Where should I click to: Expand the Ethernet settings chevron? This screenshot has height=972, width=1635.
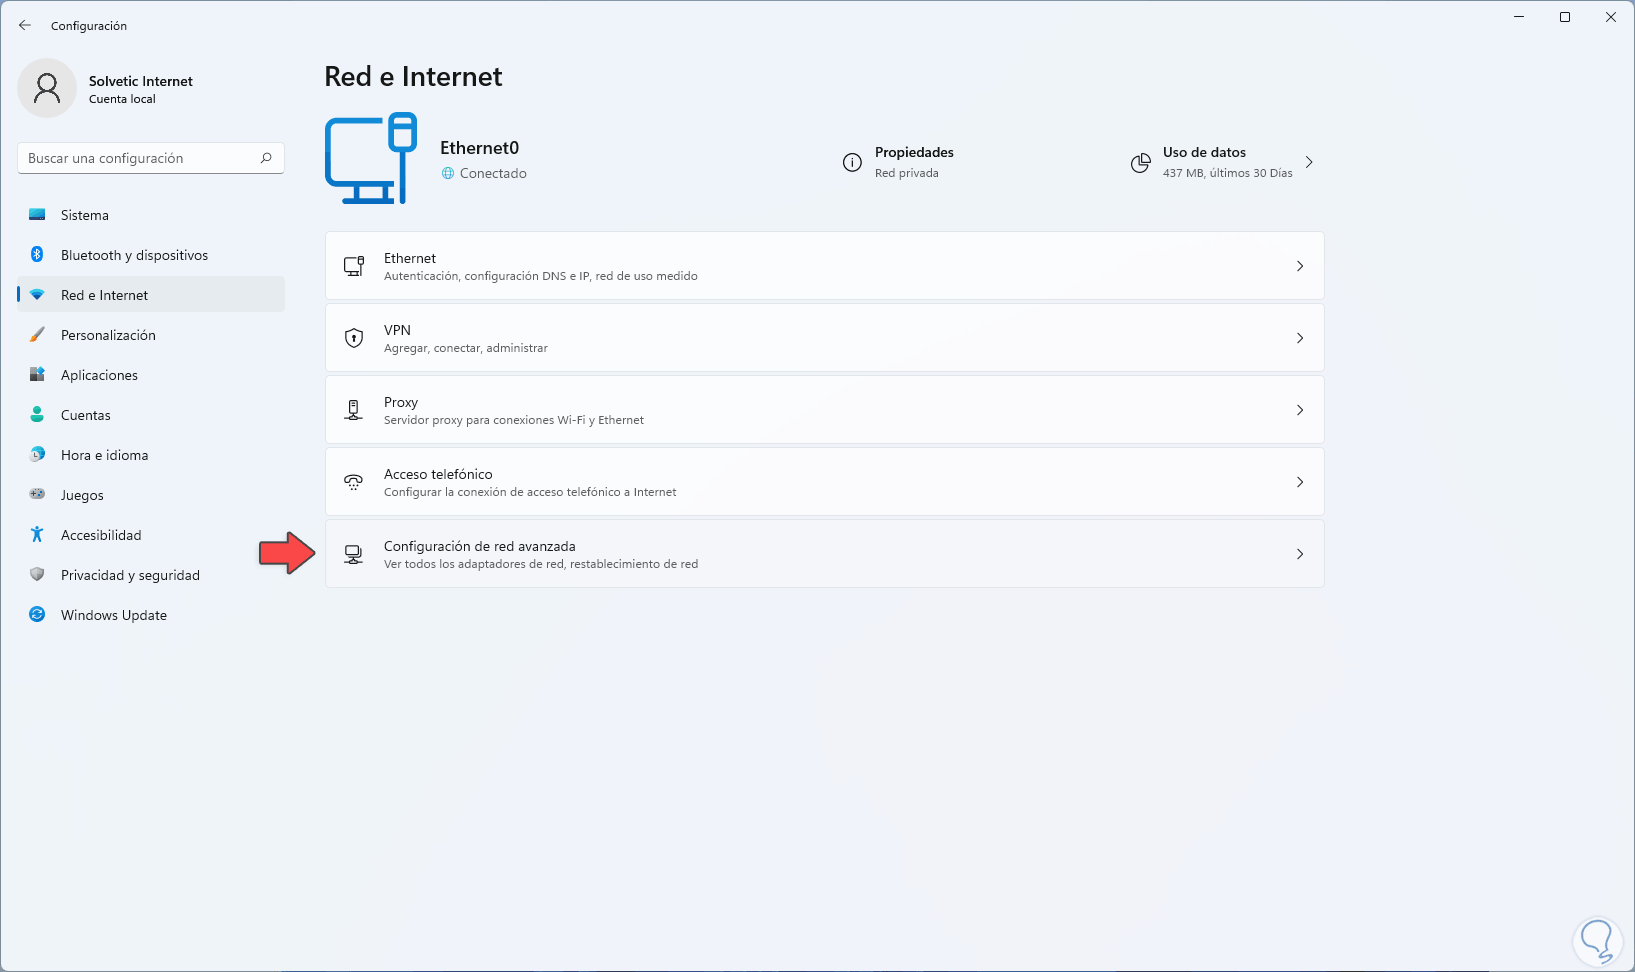1300,266
